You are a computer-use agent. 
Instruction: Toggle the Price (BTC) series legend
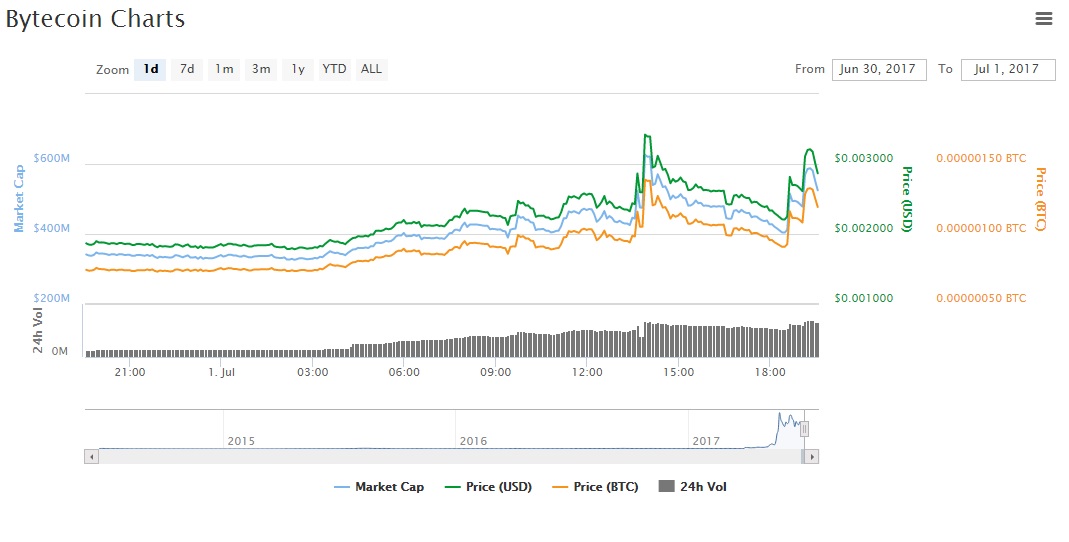(595, 487)
